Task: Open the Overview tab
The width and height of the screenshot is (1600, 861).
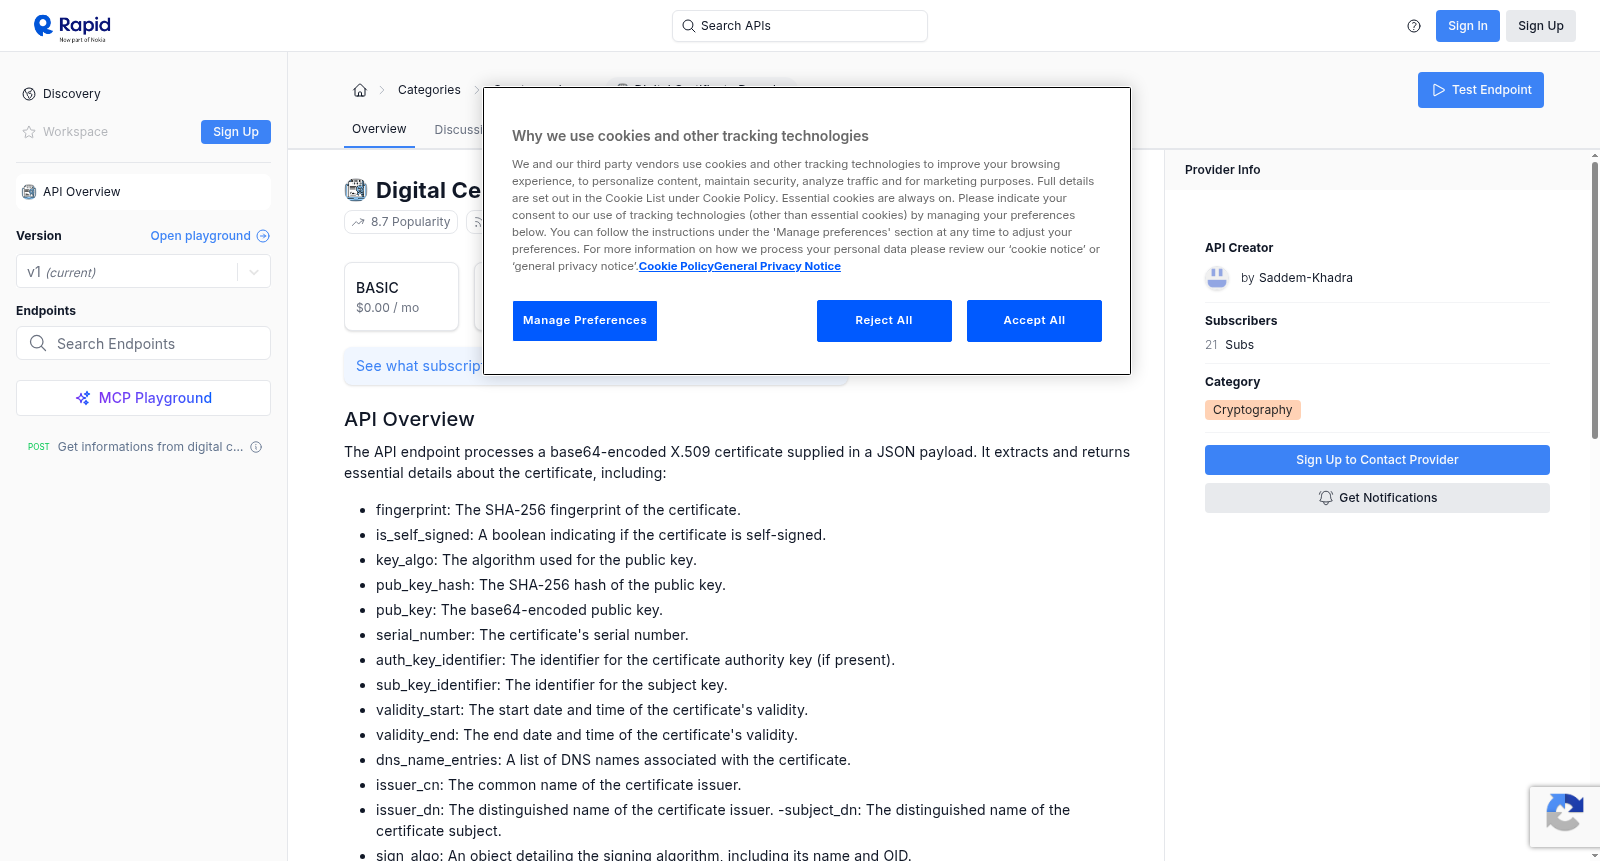Action: point(379,129)
